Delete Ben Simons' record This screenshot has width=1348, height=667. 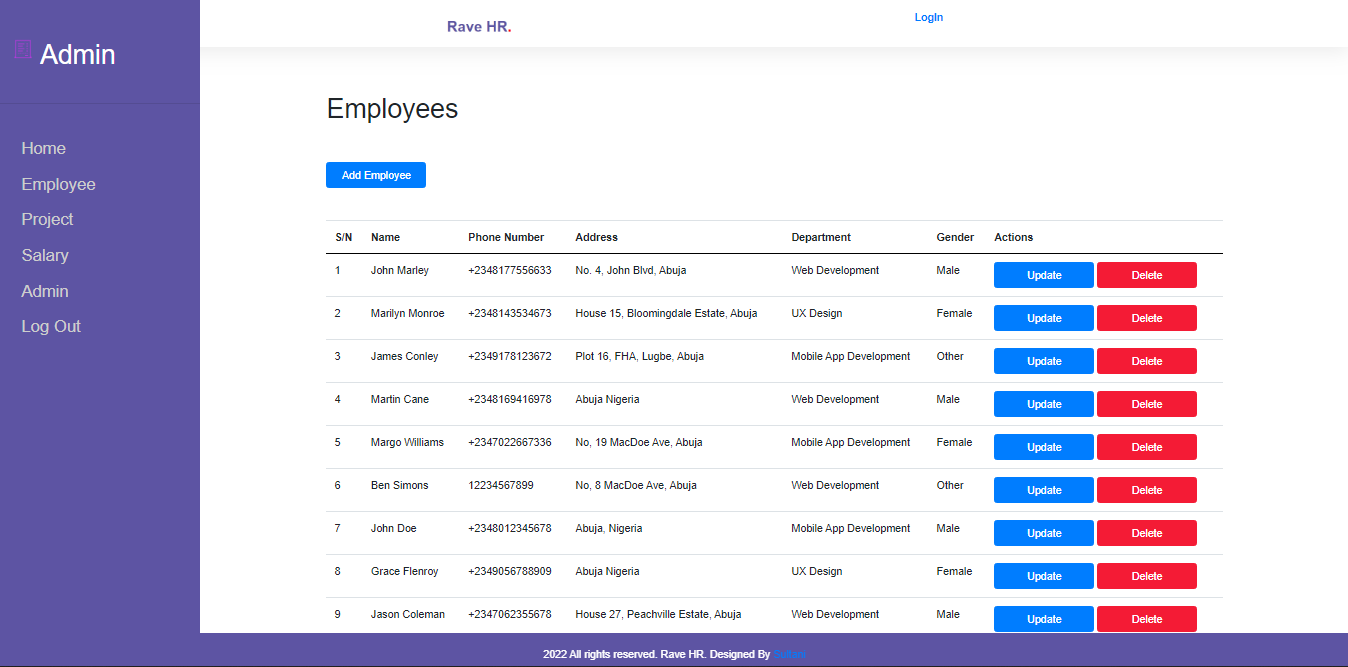point(1147,490)
